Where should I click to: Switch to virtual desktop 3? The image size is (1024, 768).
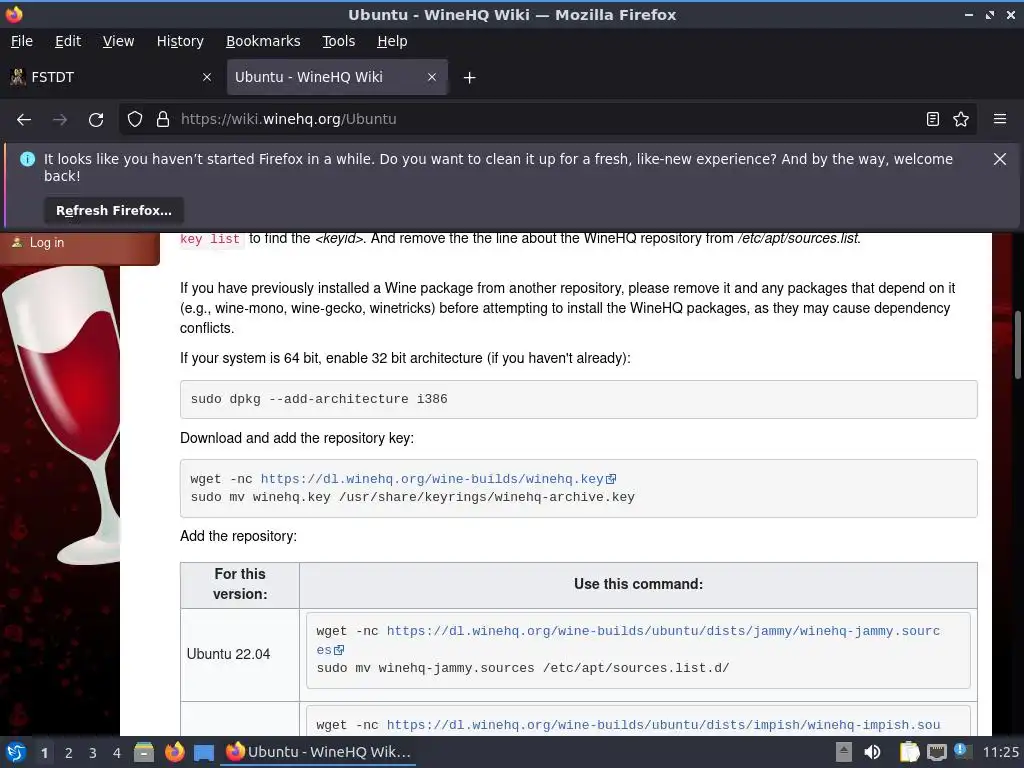tap(93, 753)
